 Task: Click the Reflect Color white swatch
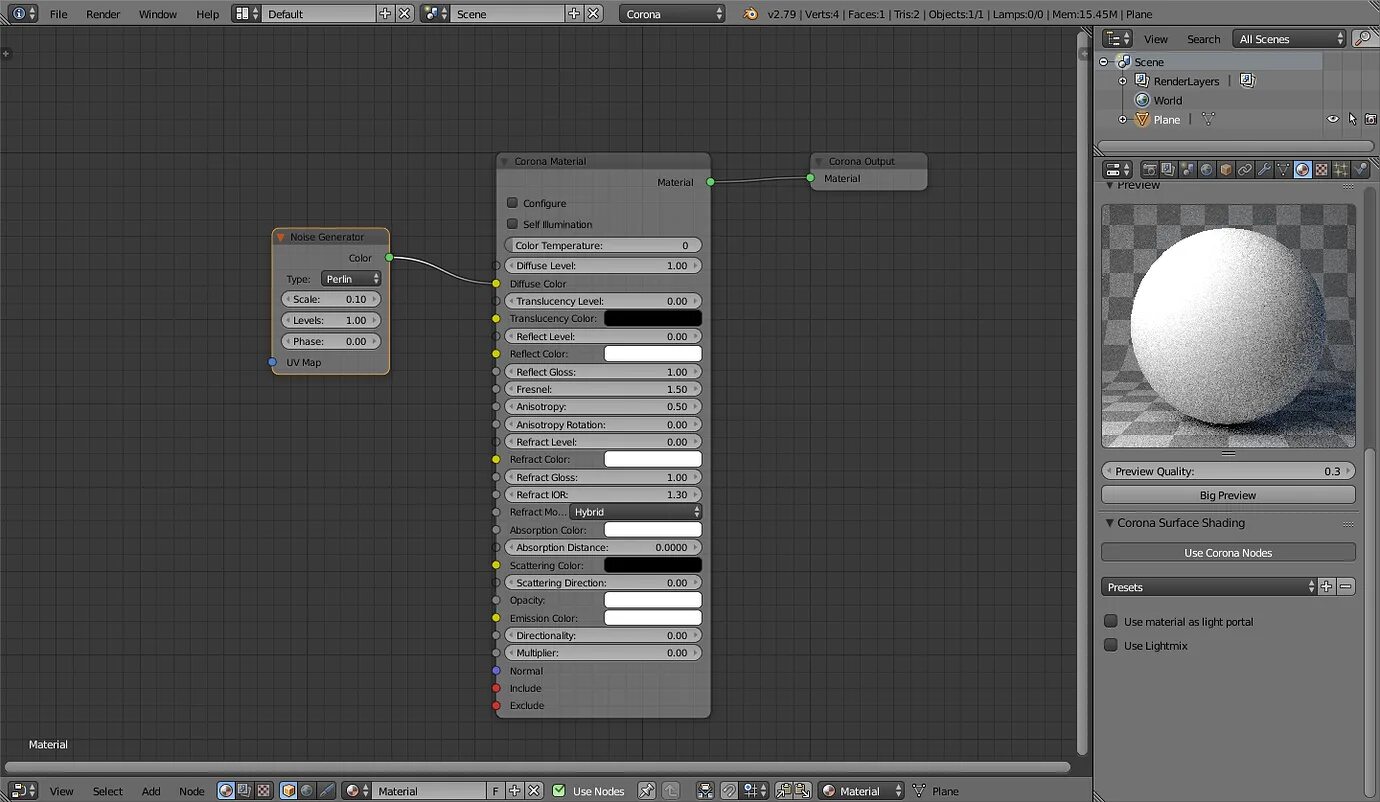coord(653,354)
